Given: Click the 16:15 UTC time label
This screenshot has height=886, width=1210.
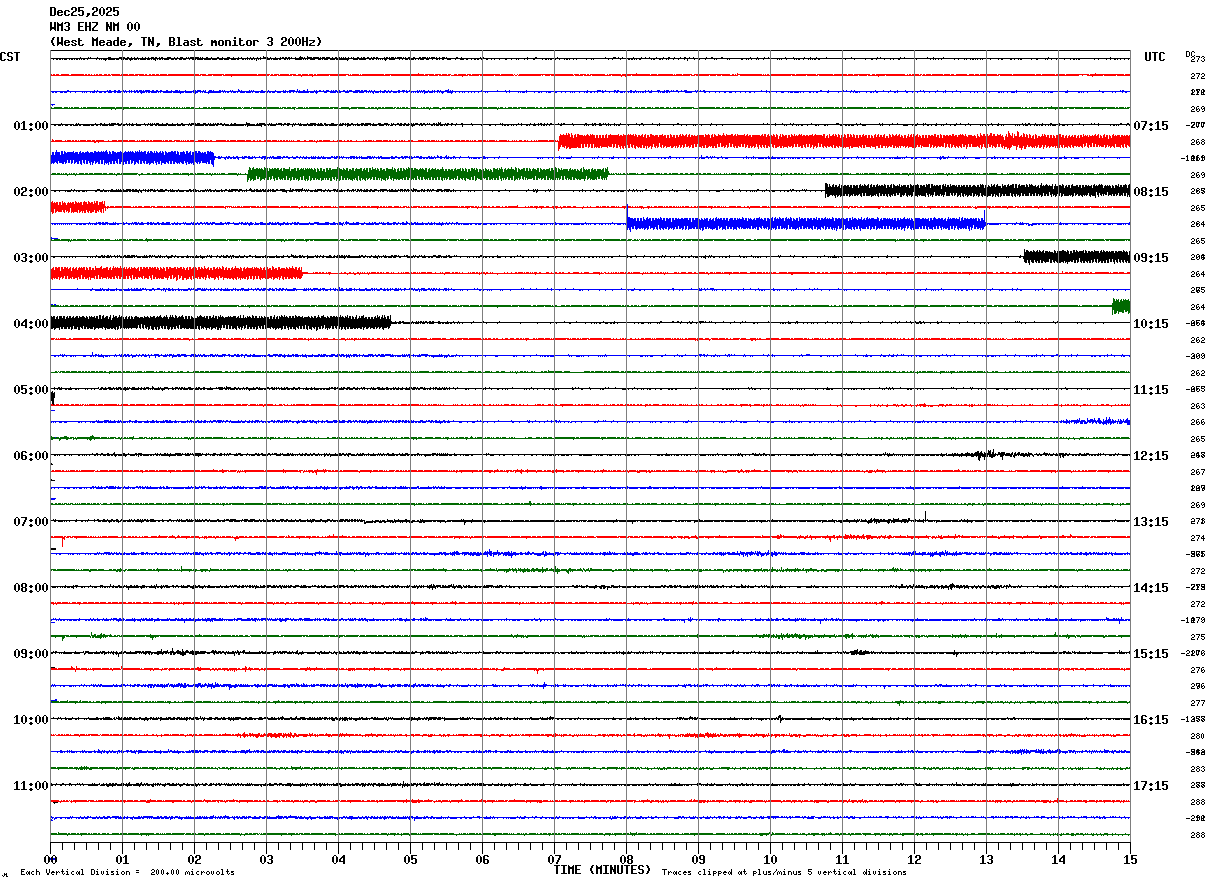Looking at the screenshot, I should [1151, 720].
